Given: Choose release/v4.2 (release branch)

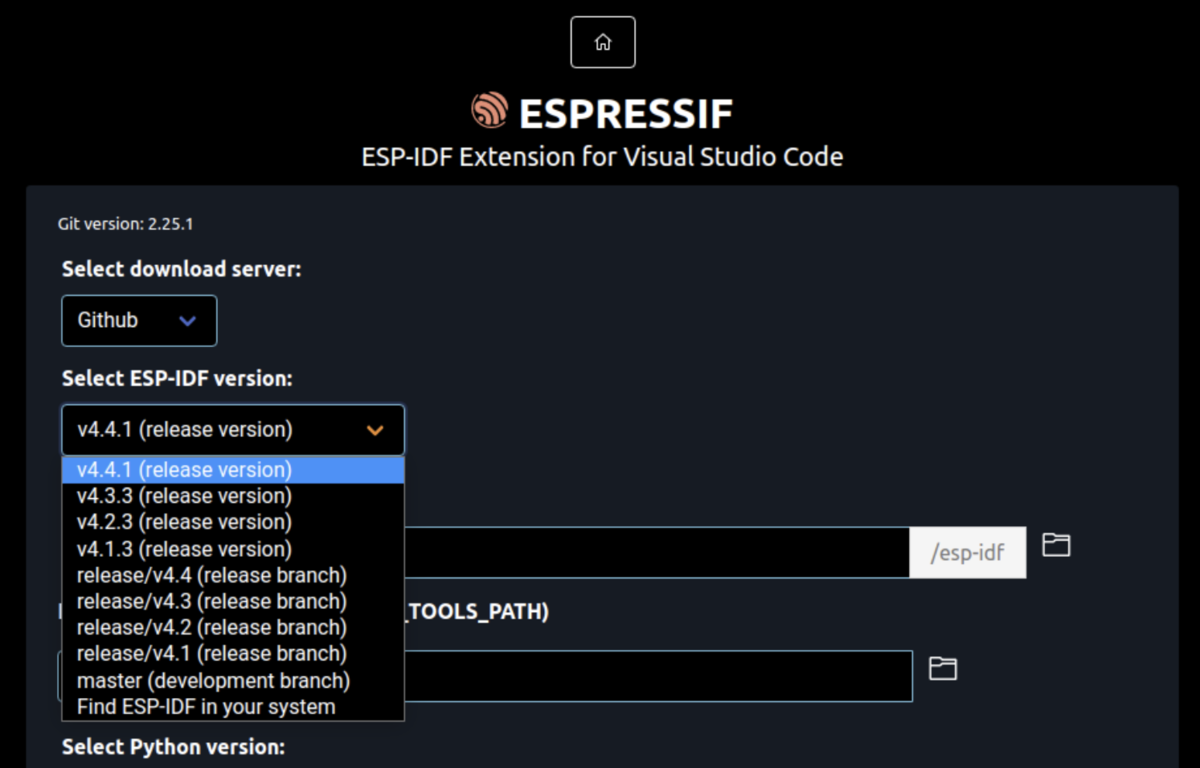Looking at the screenshot, I should [x=233, y=627].
